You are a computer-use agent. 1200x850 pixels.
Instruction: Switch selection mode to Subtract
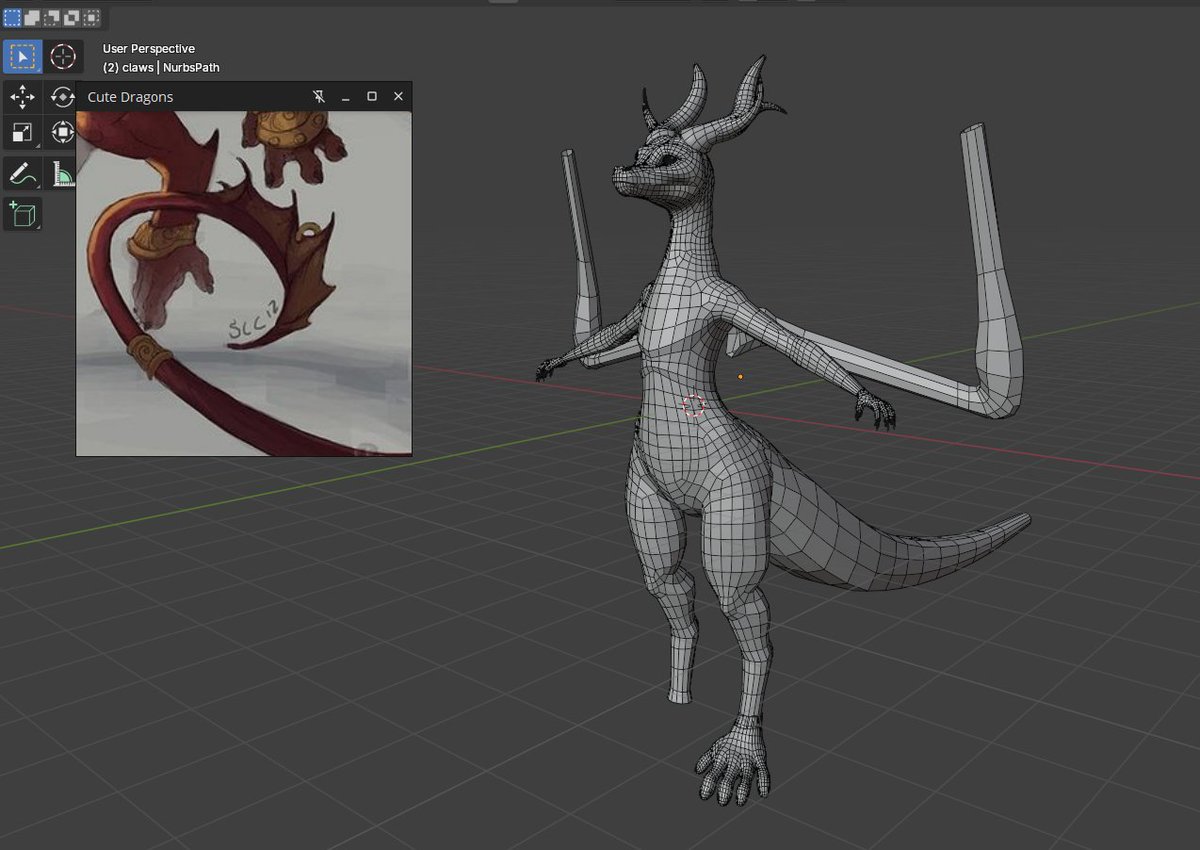[52, 17]
